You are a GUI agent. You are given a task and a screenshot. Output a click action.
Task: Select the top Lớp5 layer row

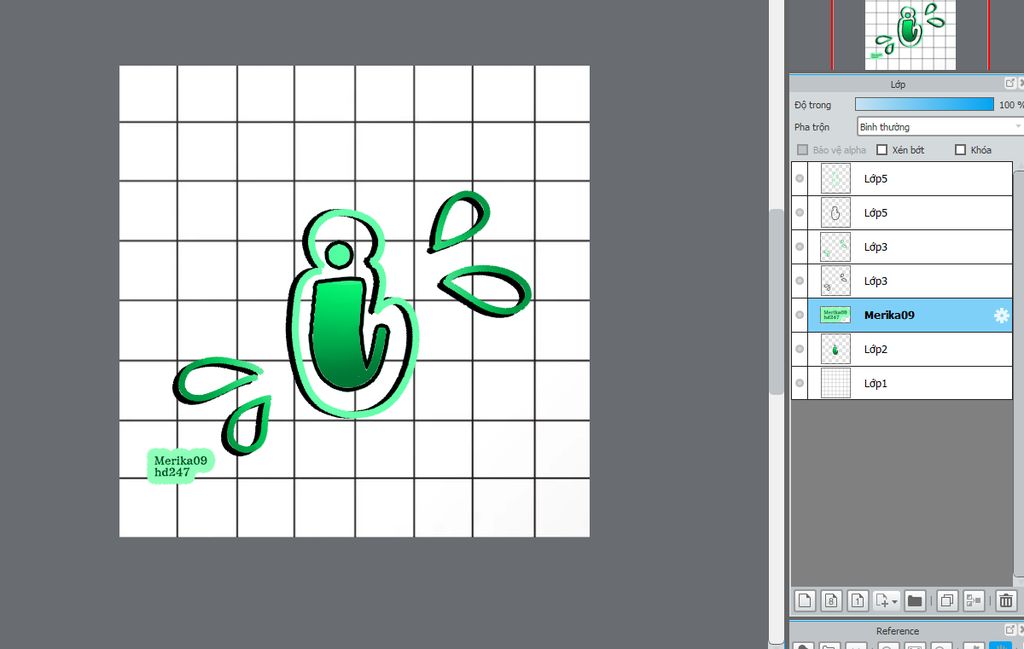click(902, 178)
